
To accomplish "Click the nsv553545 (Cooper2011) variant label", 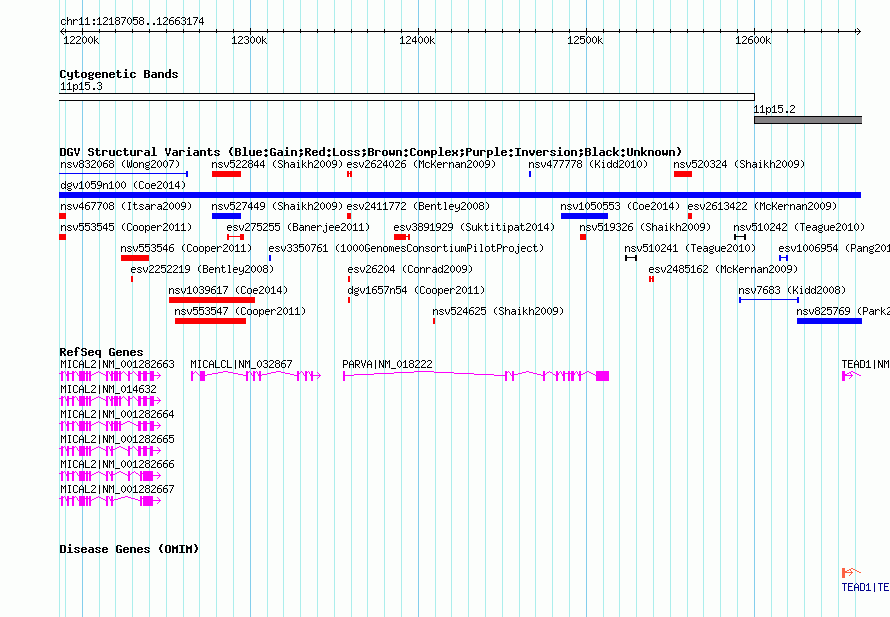I will click(126, 227).
